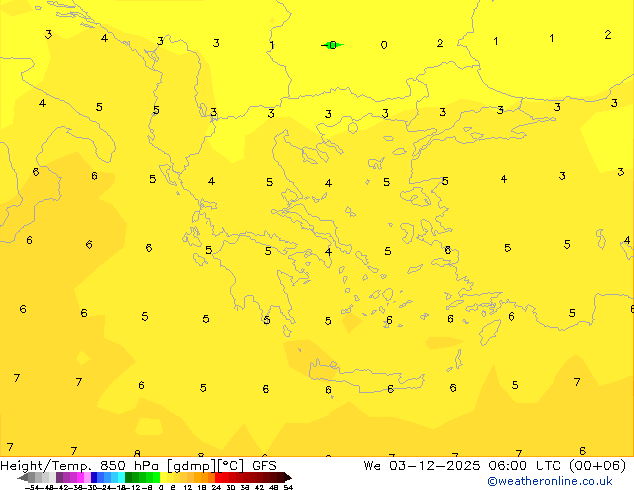
Task: Select the dark blue swatch in the legend
Action: pyautogui.click(x=94, y=477)
